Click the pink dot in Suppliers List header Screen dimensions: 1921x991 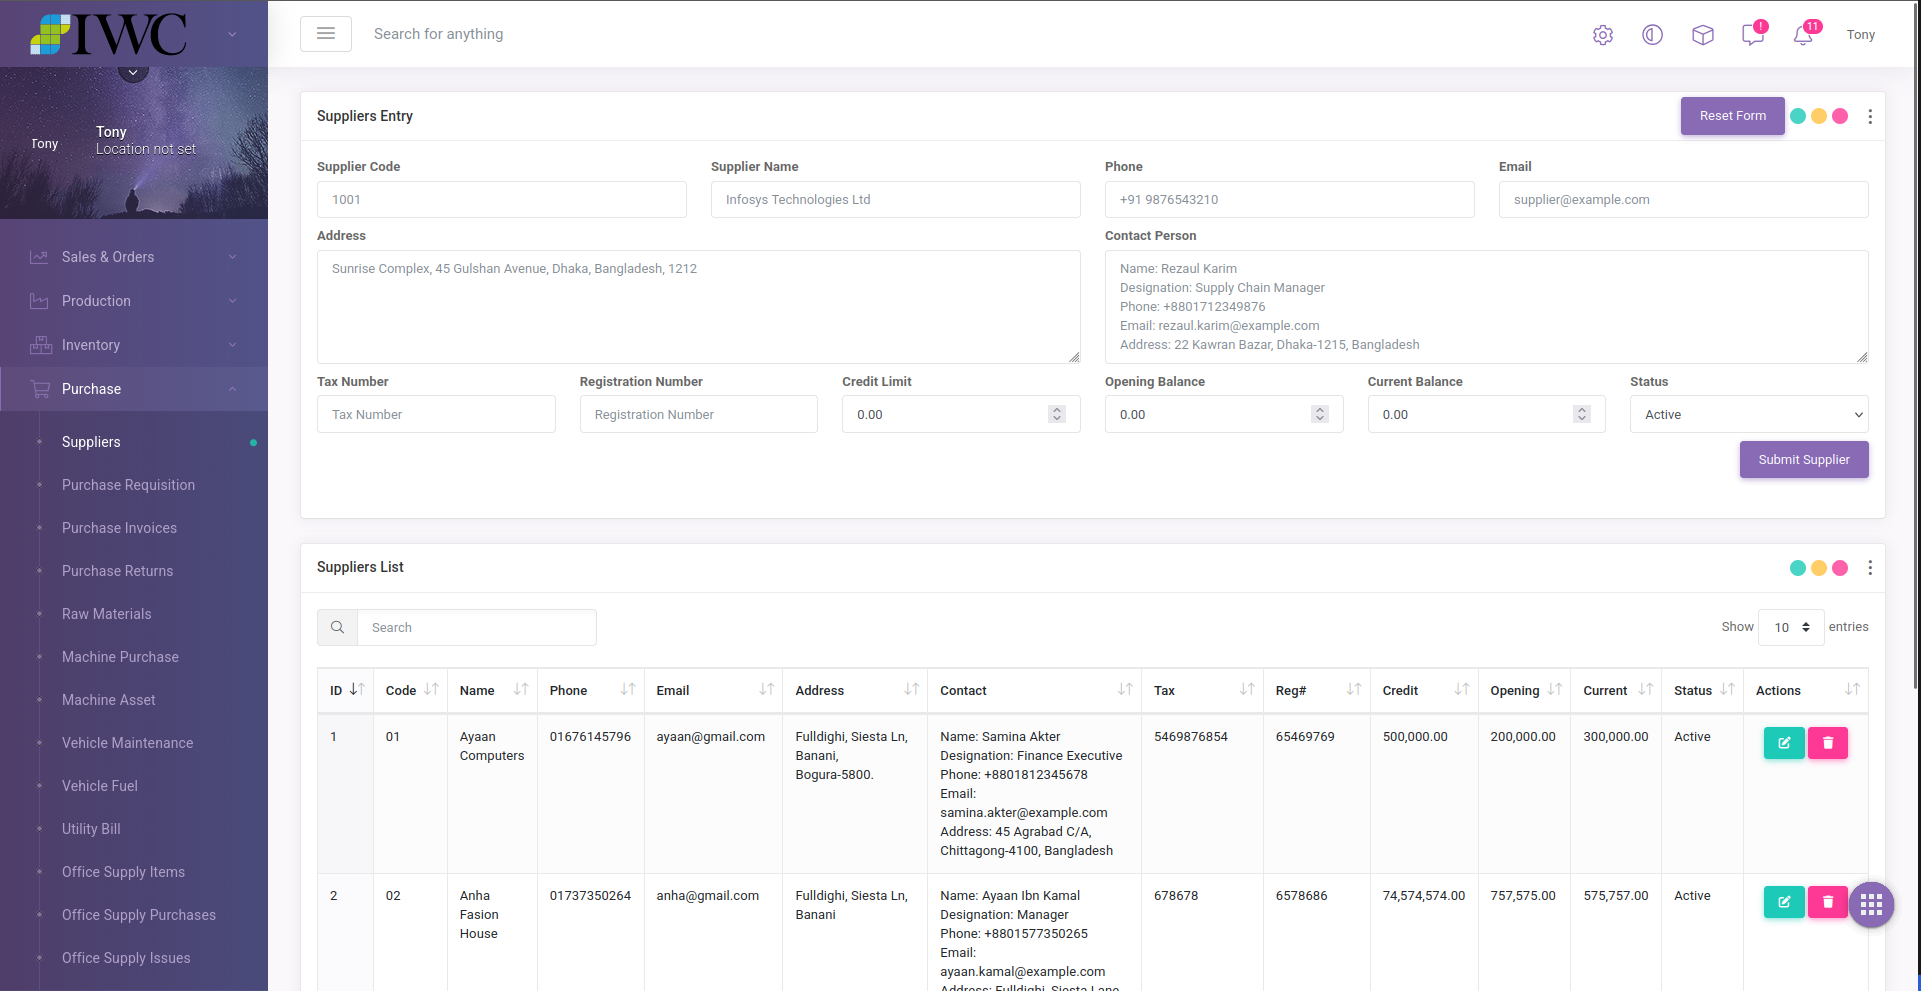point(1840,568)
